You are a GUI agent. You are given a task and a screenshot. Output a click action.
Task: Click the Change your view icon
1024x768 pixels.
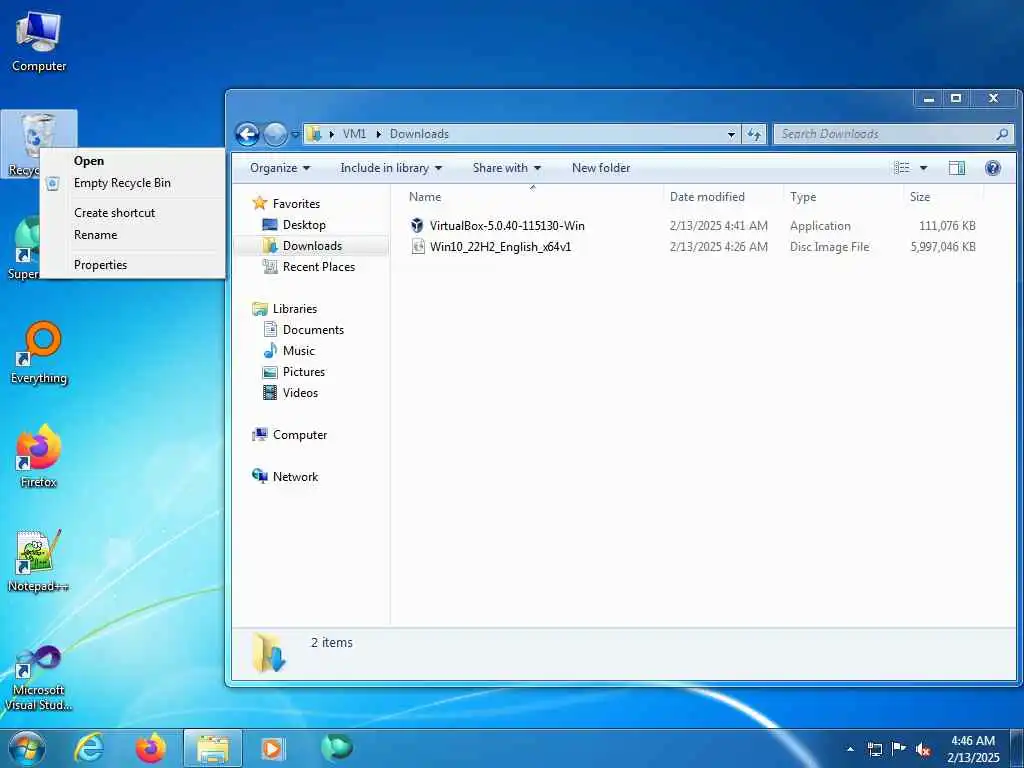pyautogui.click(x=902, y=168)
